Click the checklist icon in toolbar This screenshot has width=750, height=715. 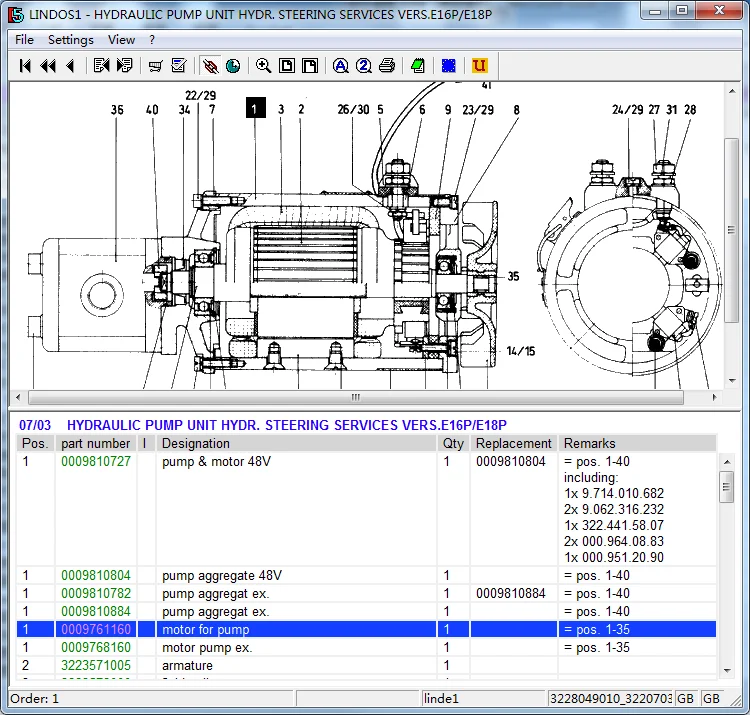[179, 66]
